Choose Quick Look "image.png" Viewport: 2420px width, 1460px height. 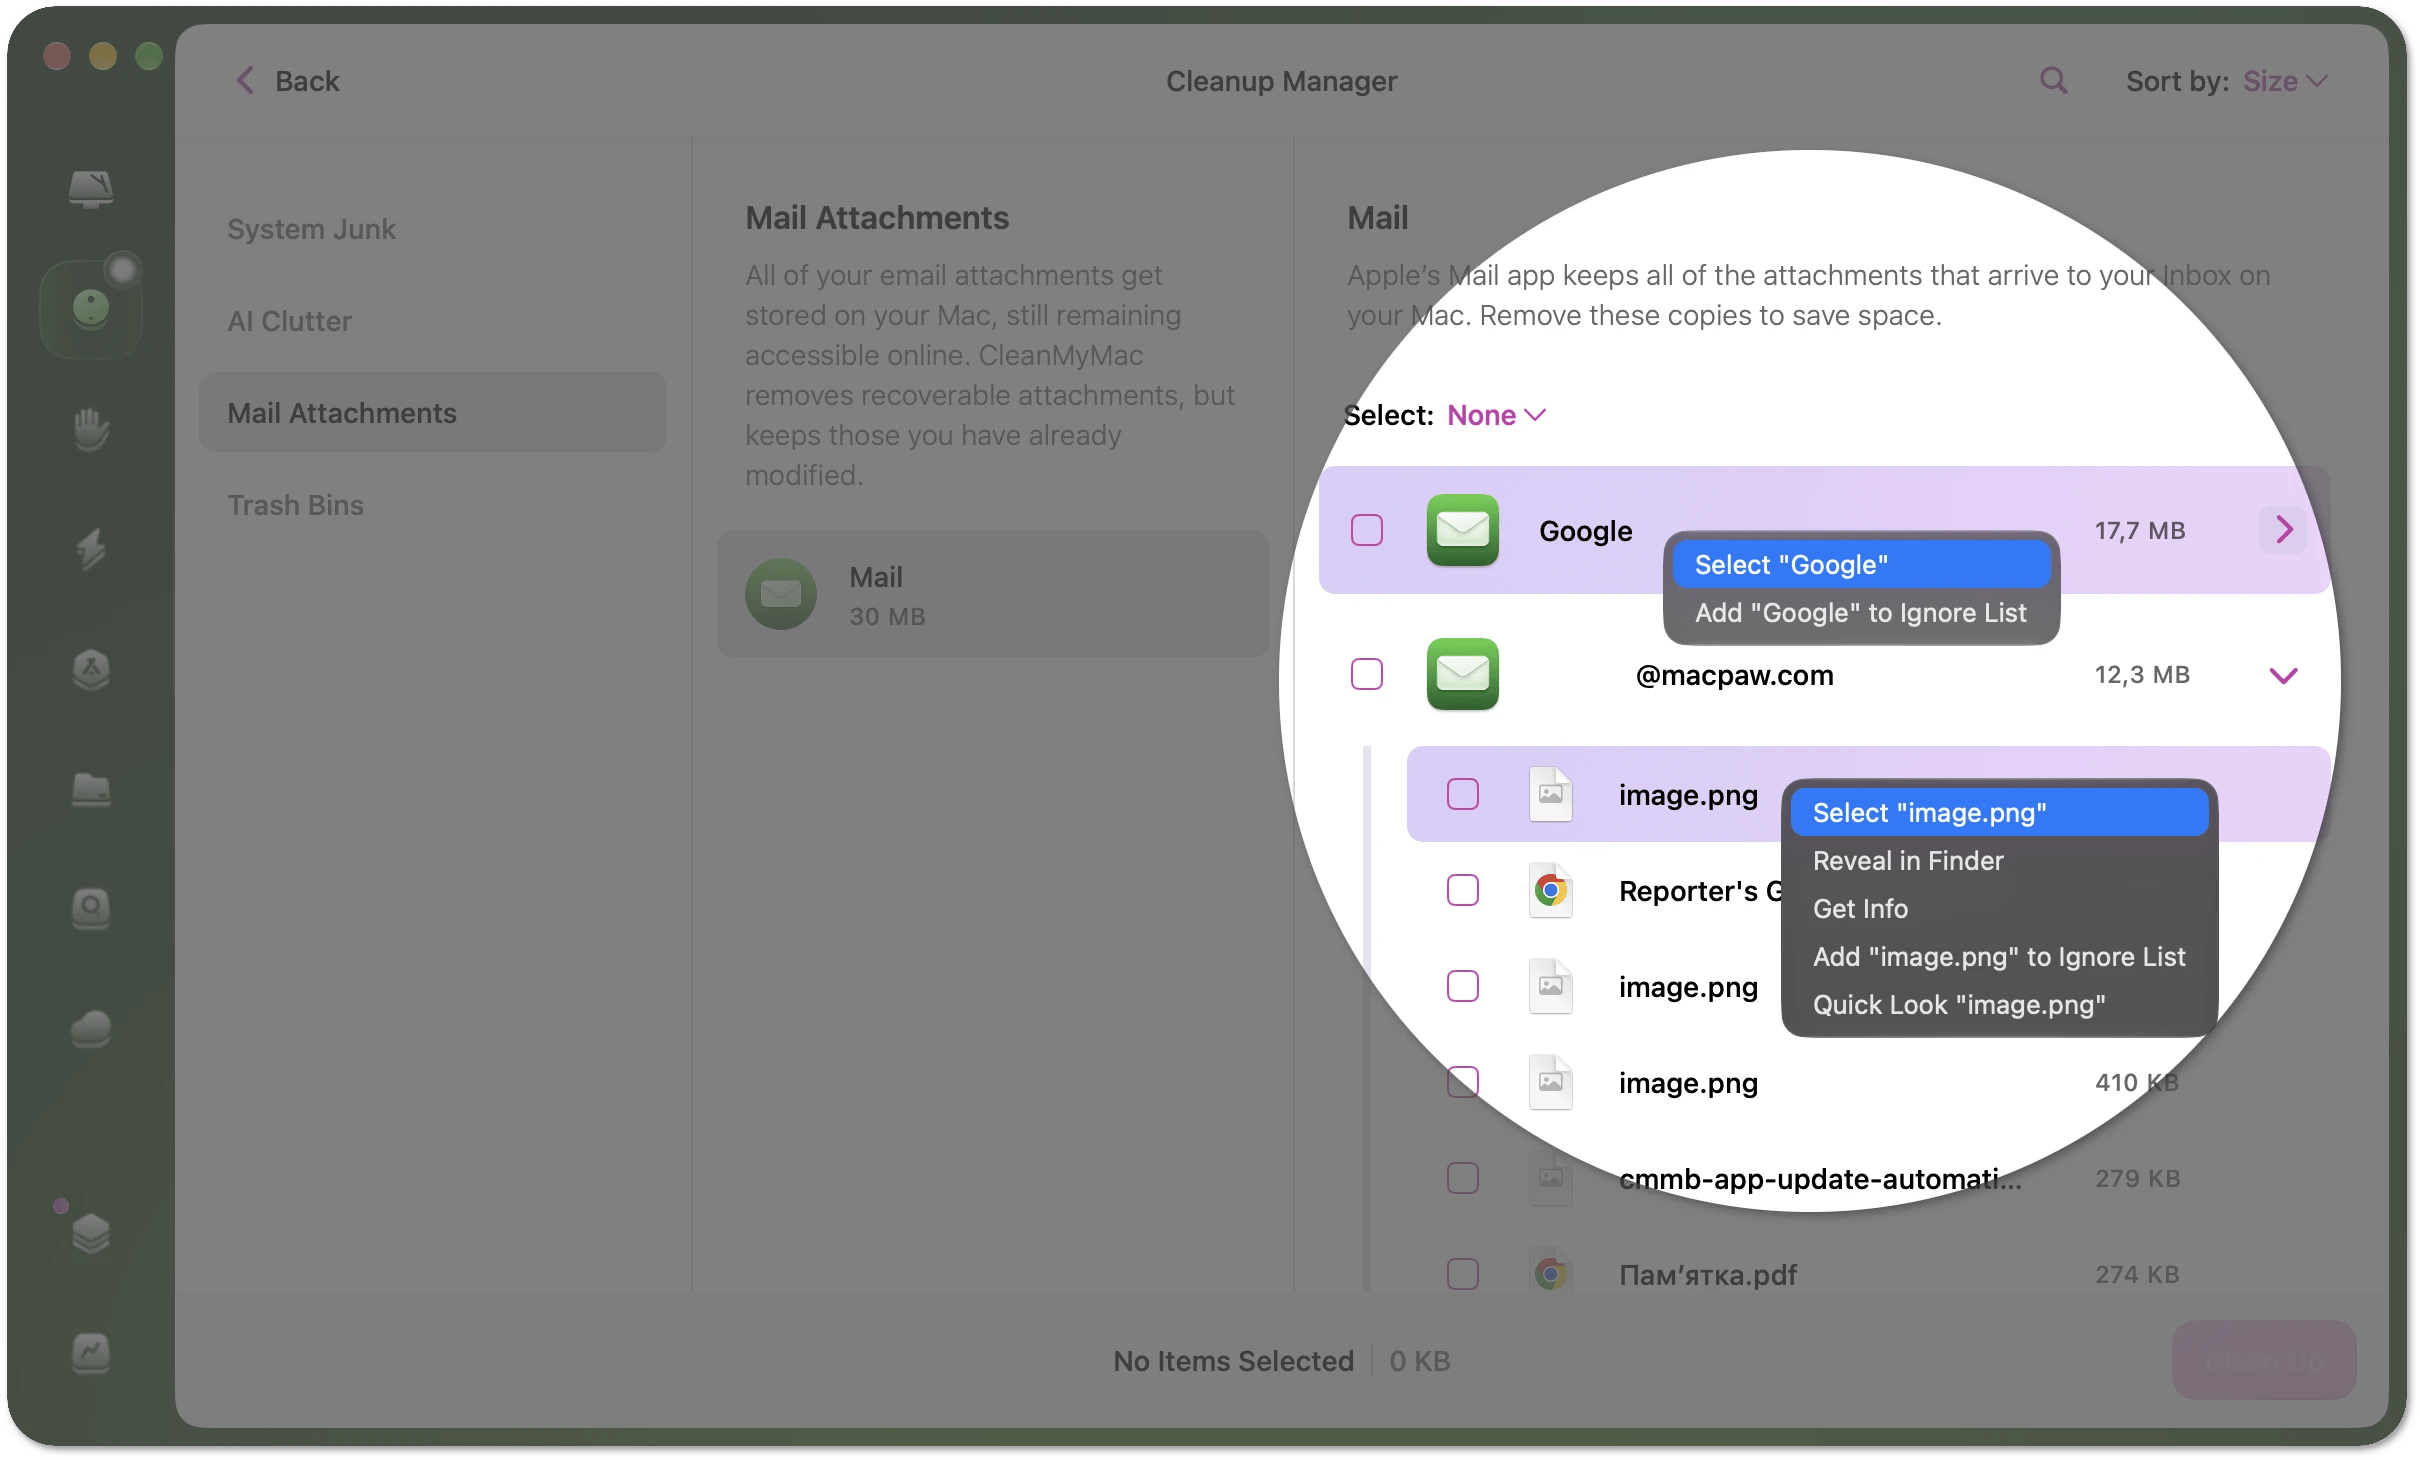(1999, 1005)
